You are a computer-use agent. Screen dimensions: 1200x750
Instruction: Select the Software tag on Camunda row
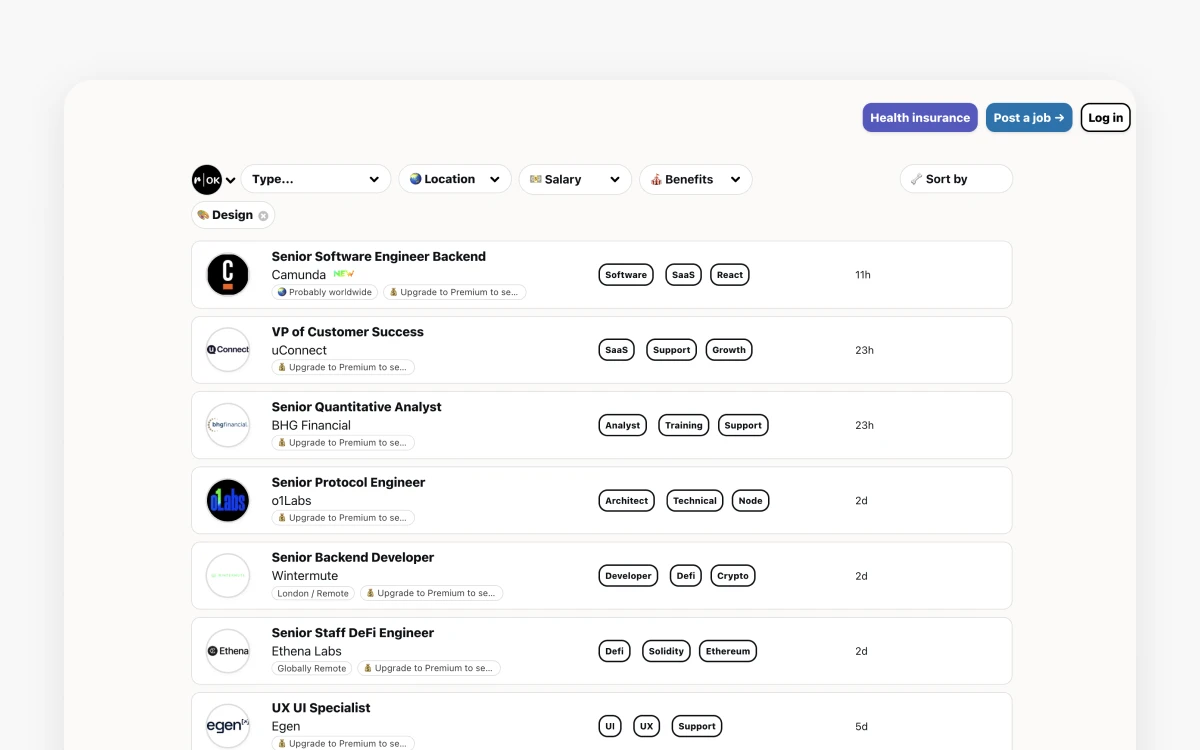(x=626, y=275)
